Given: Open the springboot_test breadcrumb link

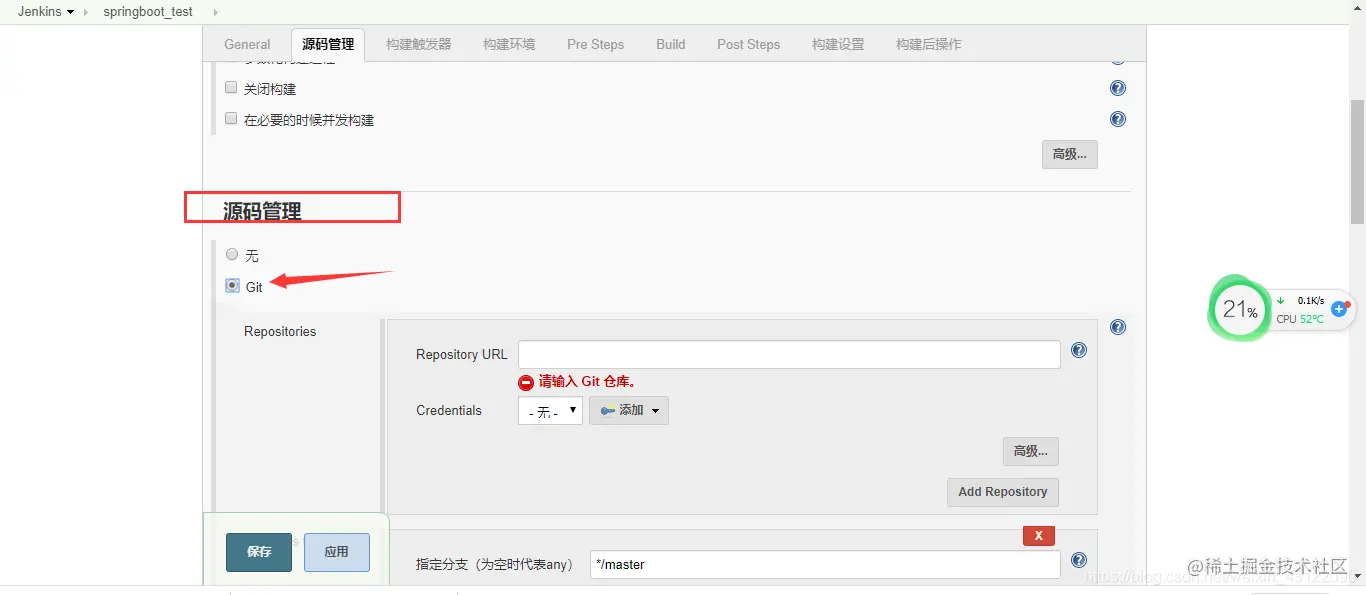Looking at the screenshot, I should [148, 12].
